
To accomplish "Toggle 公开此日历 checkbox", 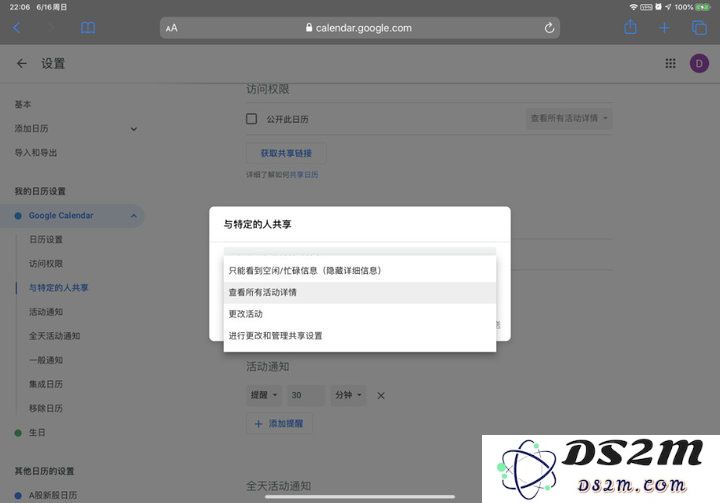I will pyautogui.click(x=252, y=119).
